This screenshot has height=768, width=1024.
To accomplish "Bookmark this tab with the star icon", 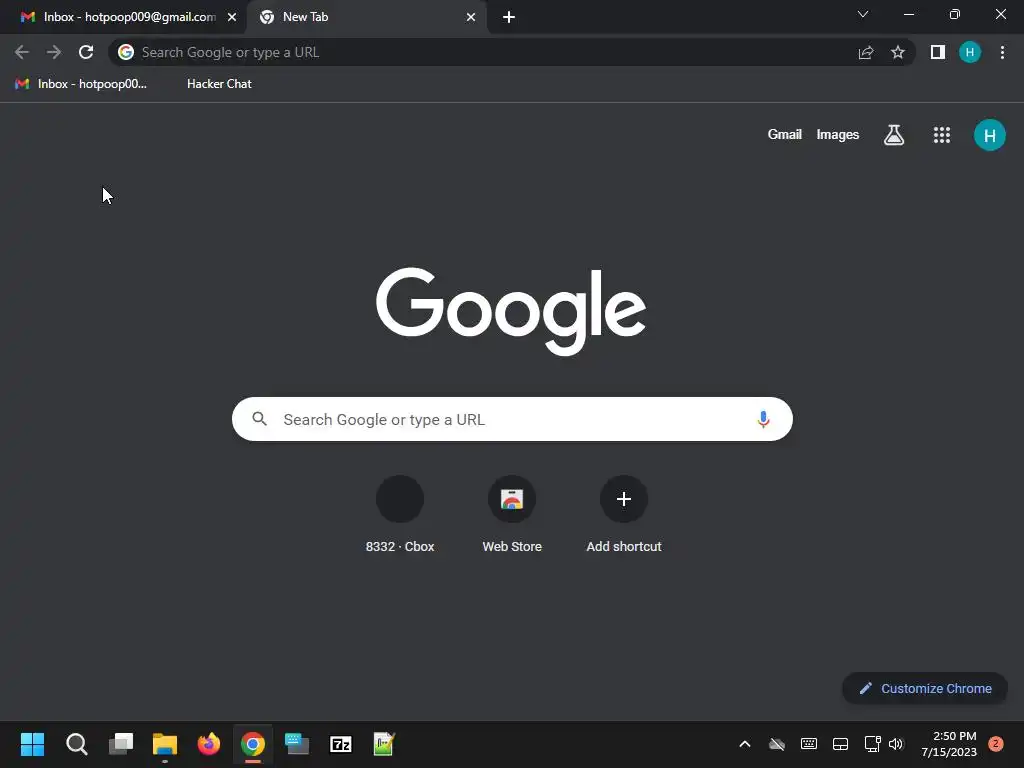I will point(898,52).
